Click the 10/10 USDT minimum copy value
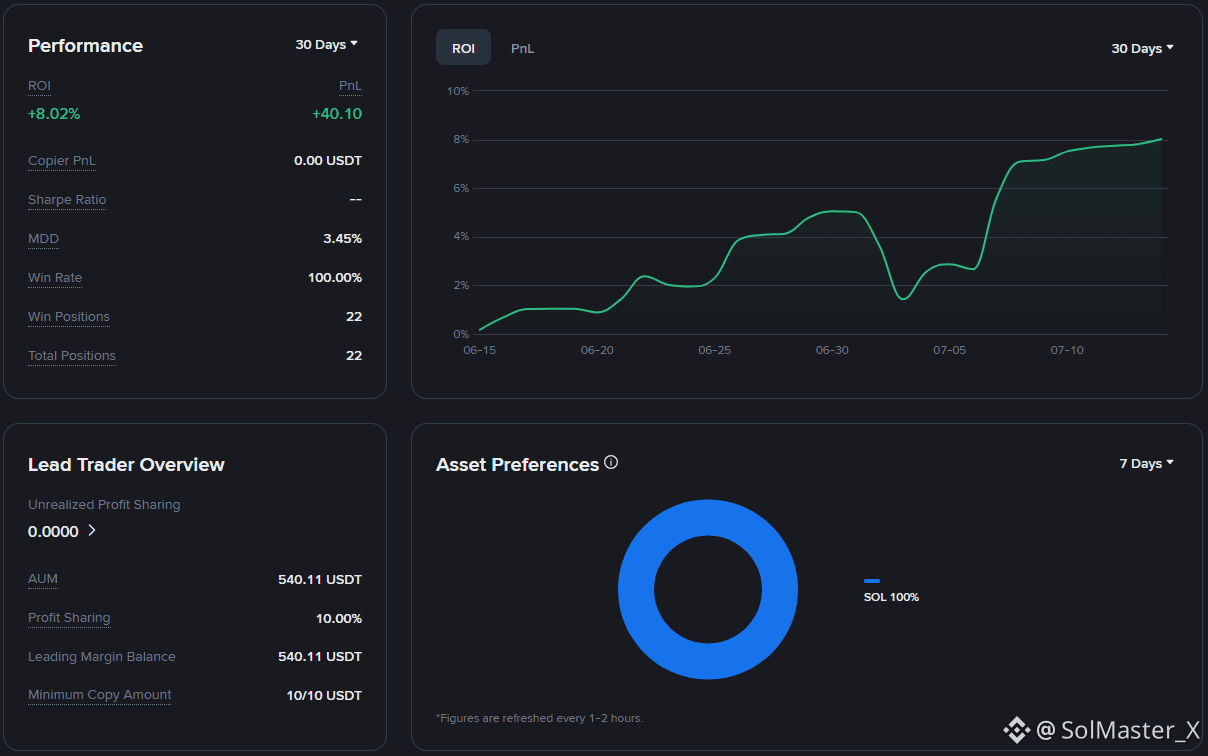This screenshot has width=1208, height=756. [324, 695]
